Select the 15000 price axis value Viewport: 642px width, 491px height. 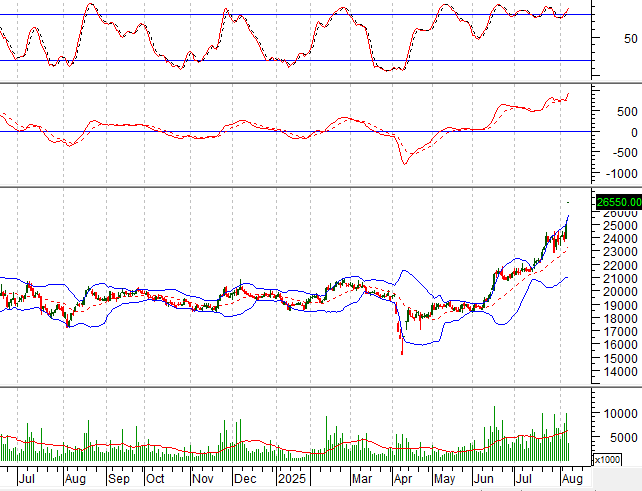[x=620, y=358]
